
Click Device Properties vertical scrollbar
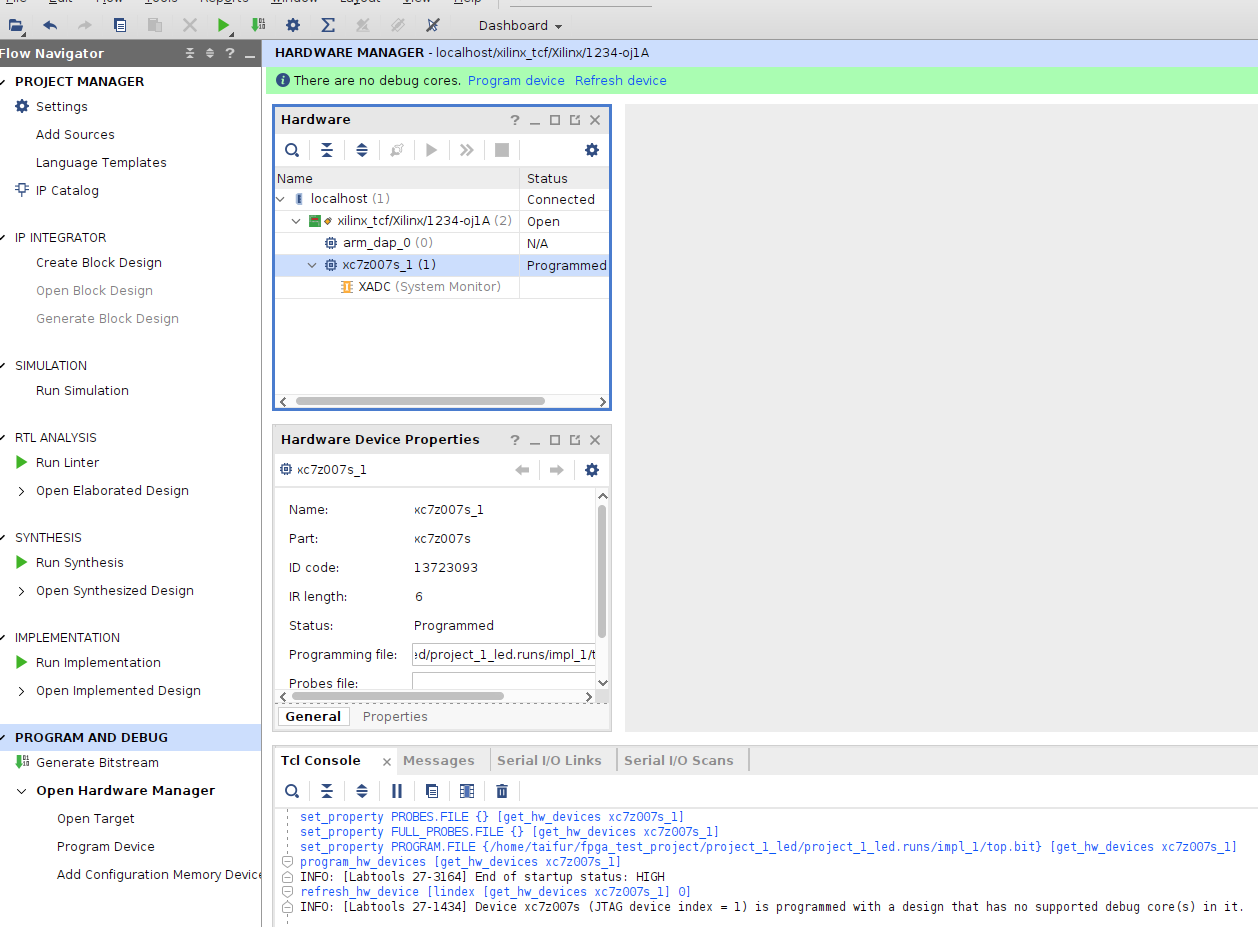click(x=602, y=570)
